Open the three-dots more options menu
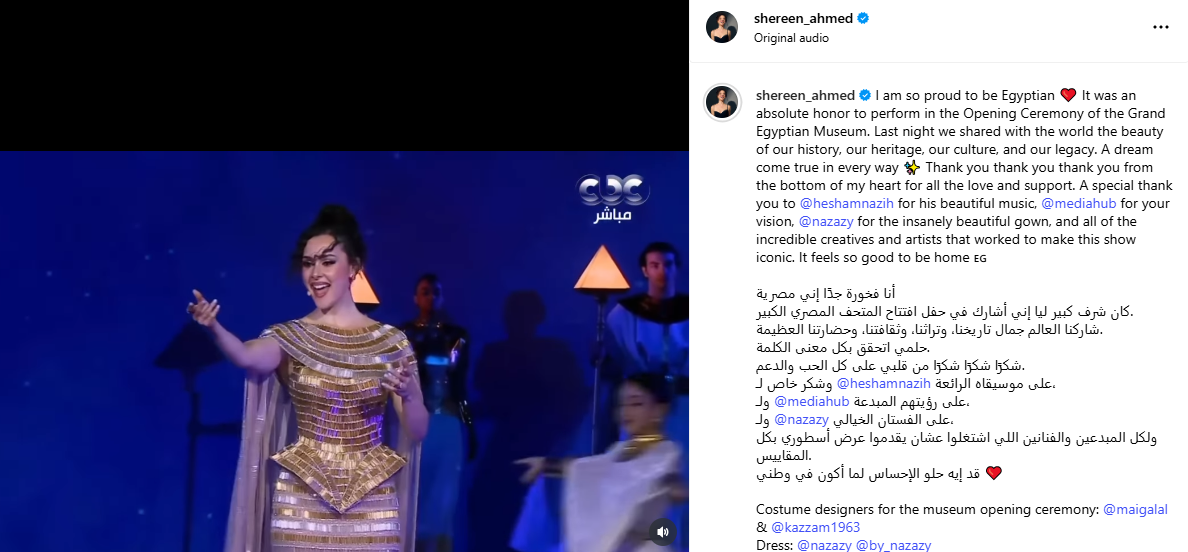The width and height of the screenshot is (1188, 552). pyautogui.click(x=1161, y=27)
